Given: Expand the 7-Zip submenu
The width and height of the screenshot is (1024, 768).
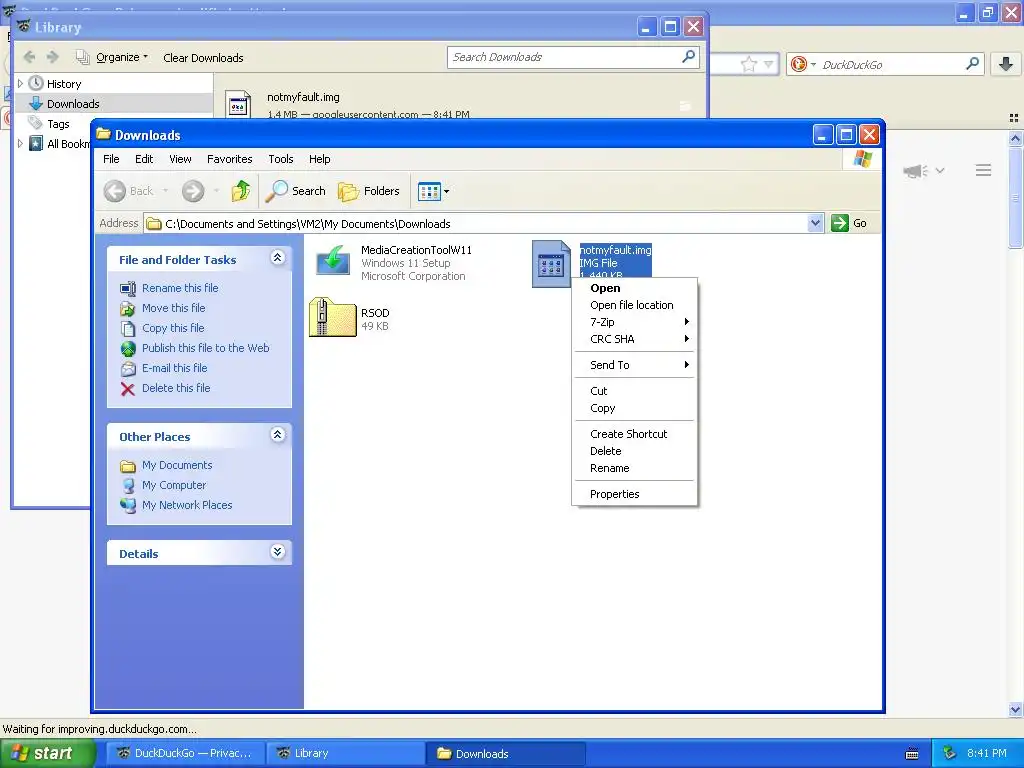Looking at the screenshot, I should click(x=634, y=322).
